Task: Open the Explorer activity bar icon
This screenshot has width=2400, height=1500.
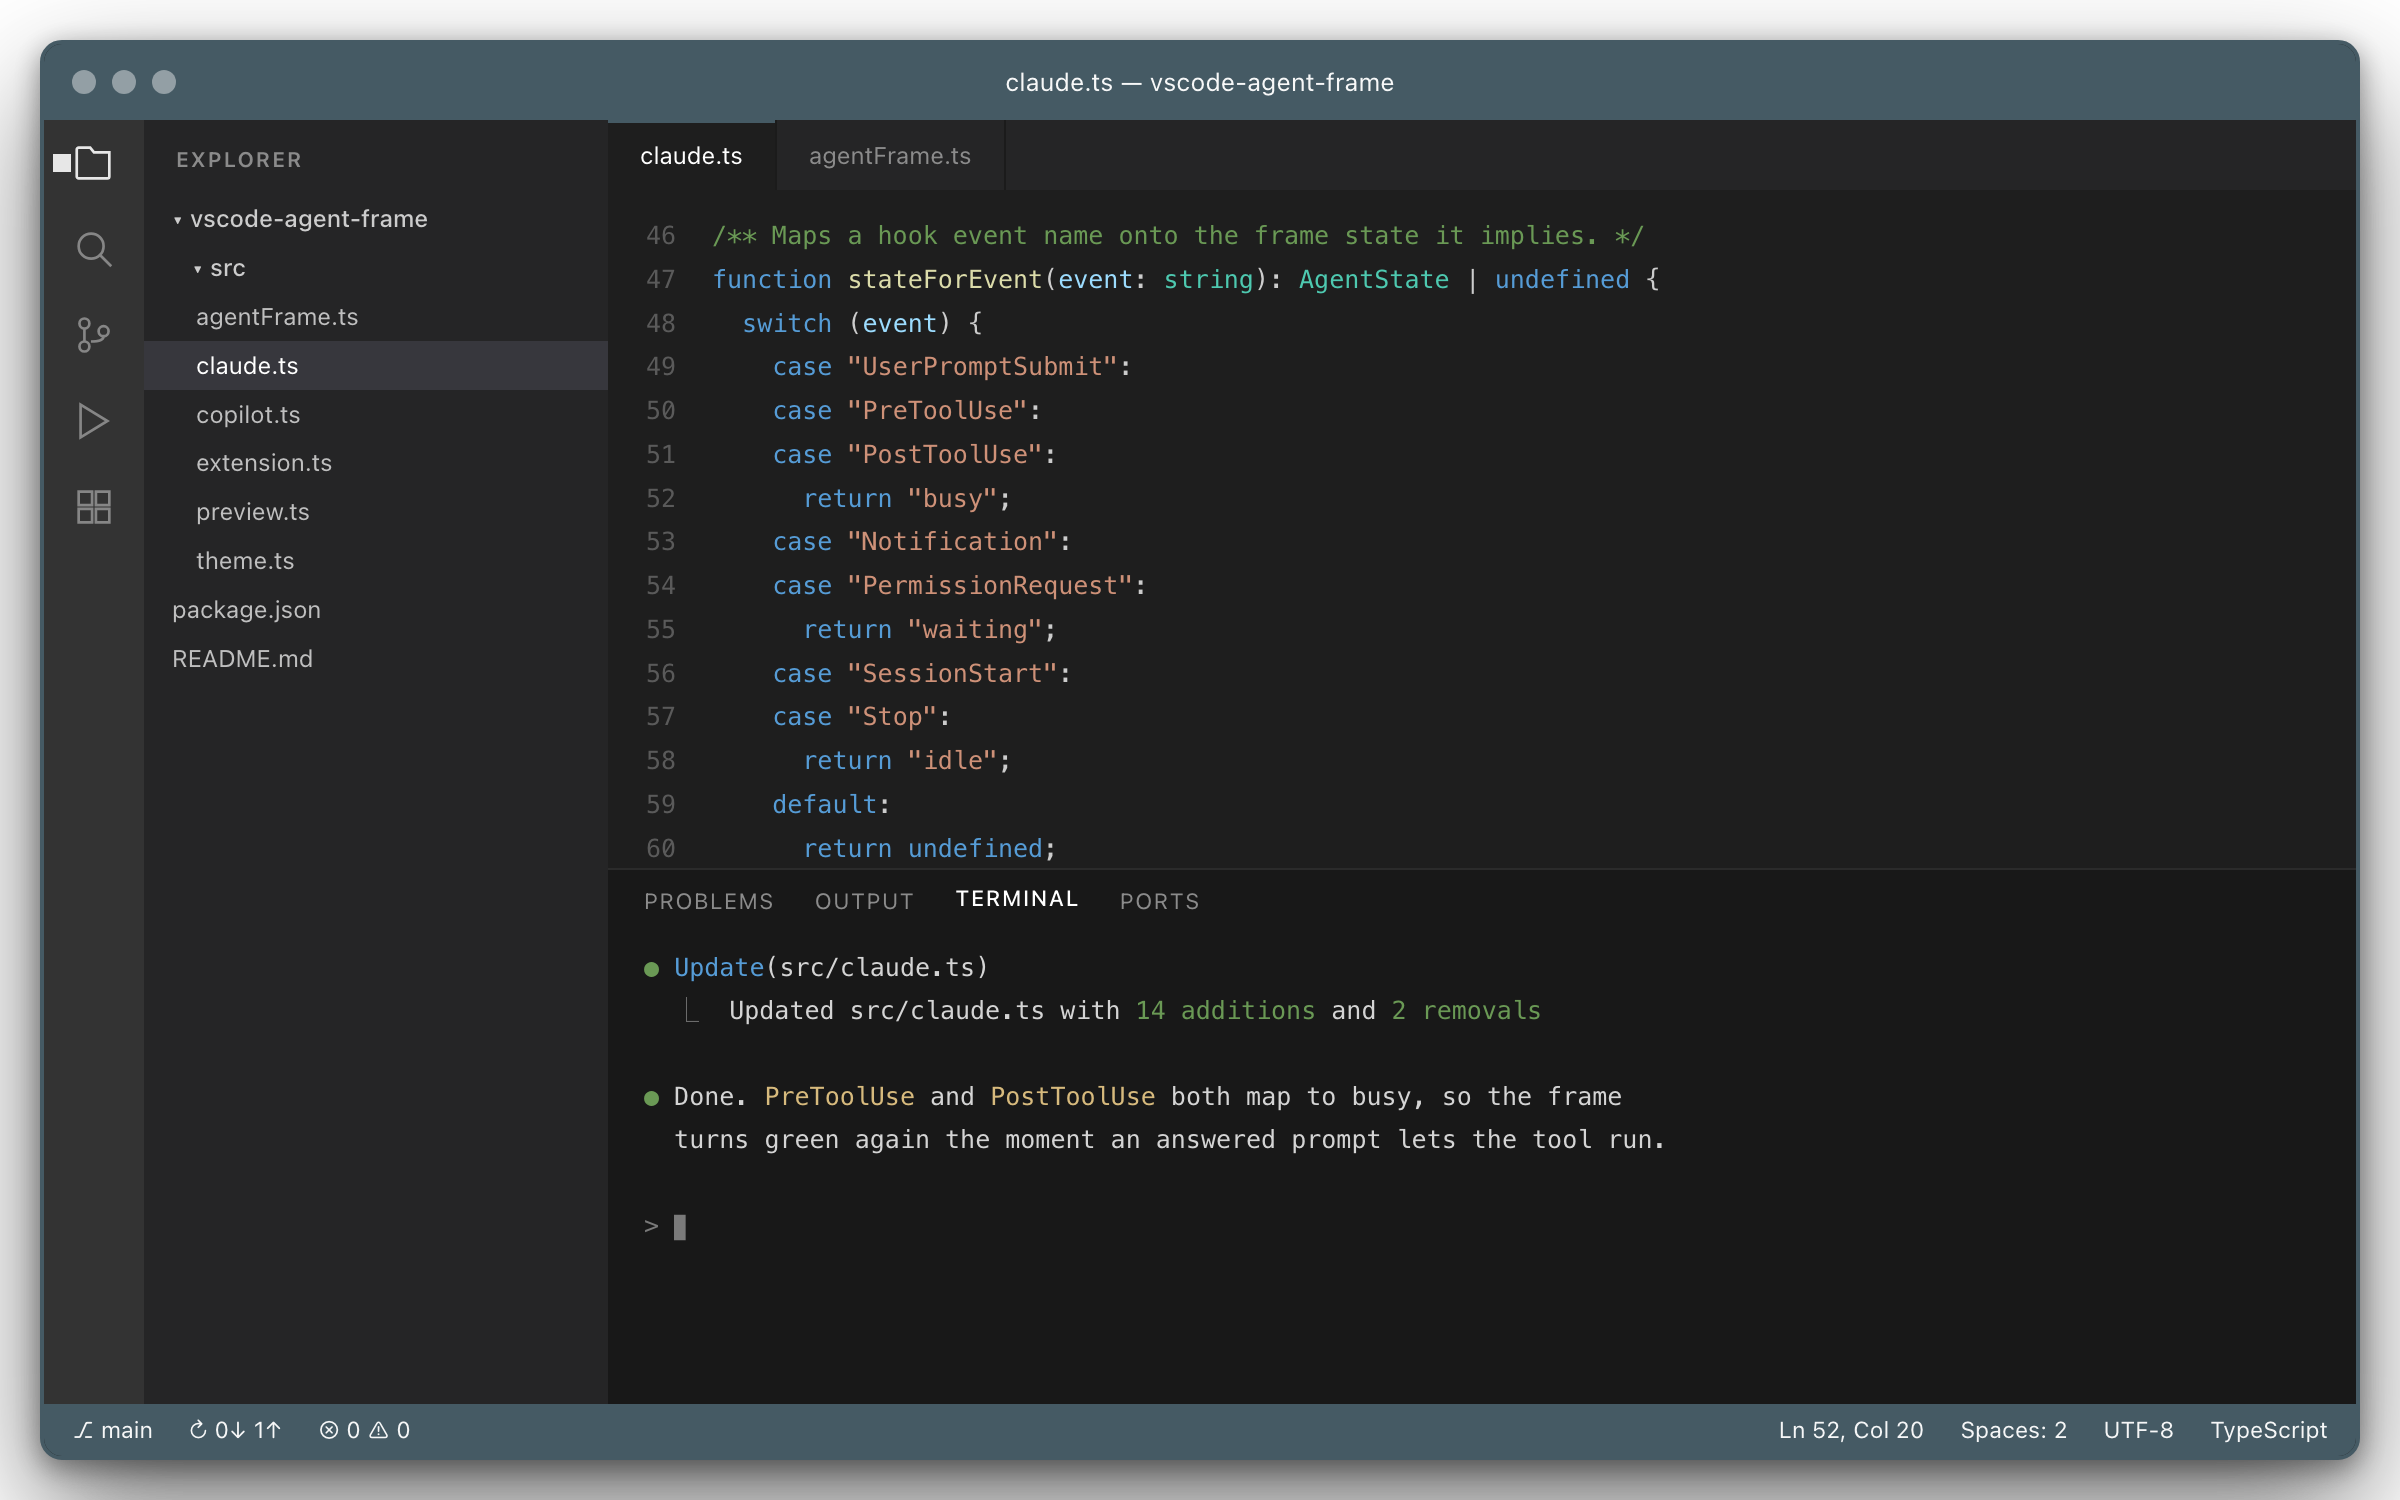Action: (93, 162)
